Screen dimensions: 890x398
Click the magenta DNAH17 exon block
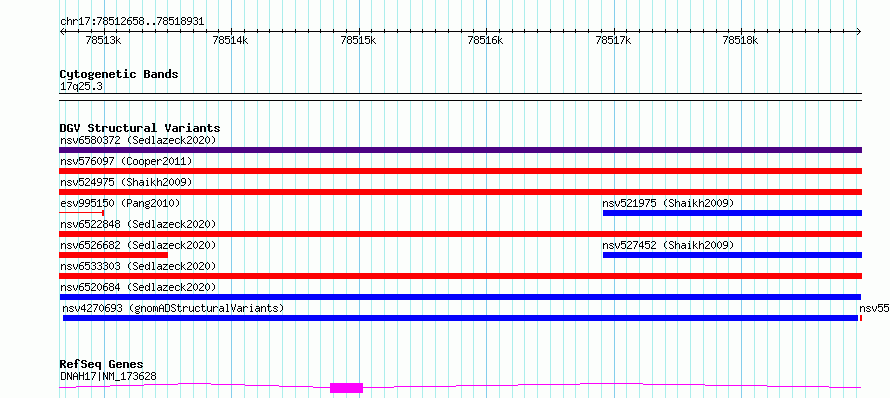[x=346, y=388]
